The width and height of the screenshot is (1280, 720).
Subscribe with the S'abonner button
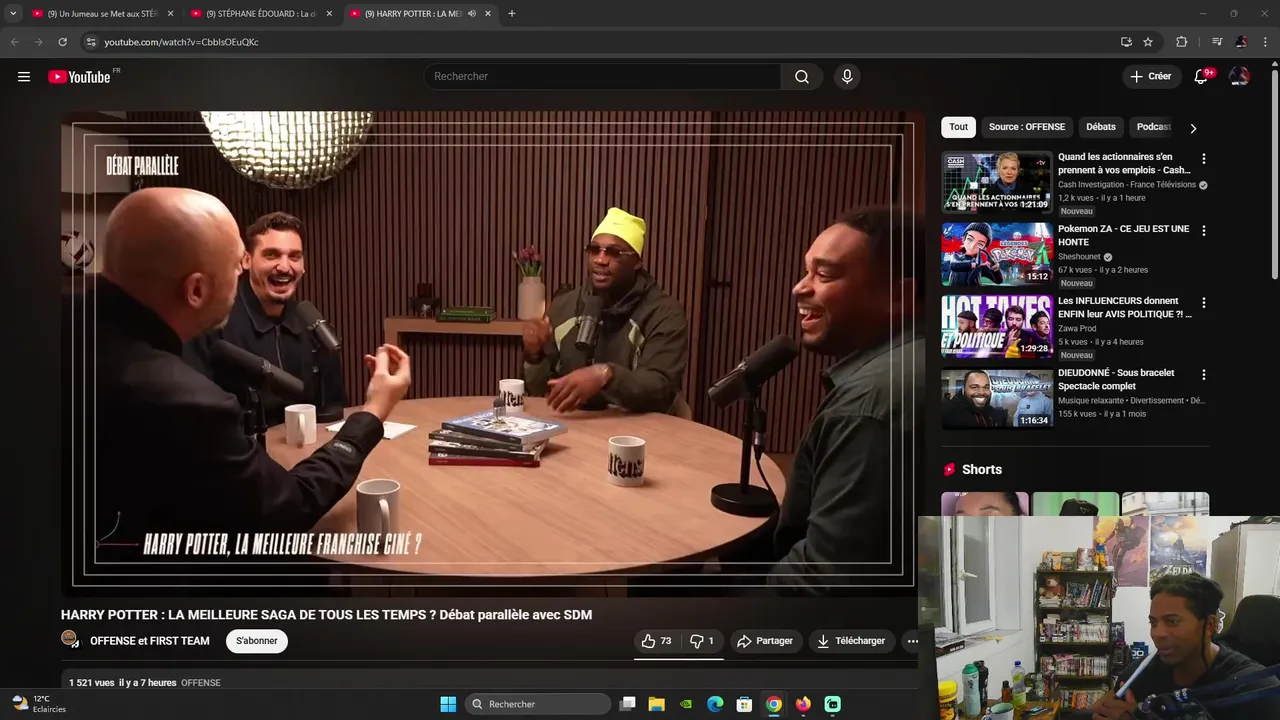(x=257, y=641)
